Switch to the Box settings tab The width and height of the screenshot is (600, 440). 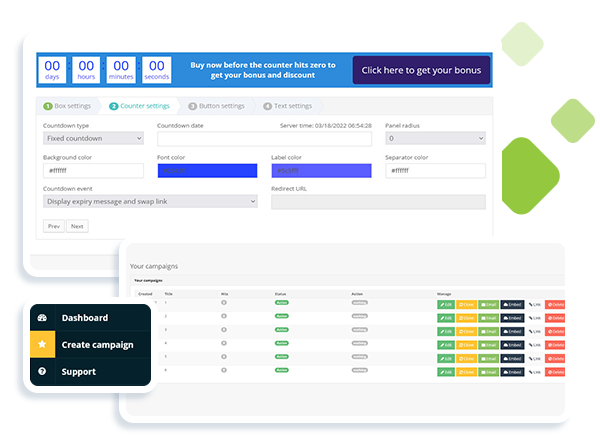70,106
